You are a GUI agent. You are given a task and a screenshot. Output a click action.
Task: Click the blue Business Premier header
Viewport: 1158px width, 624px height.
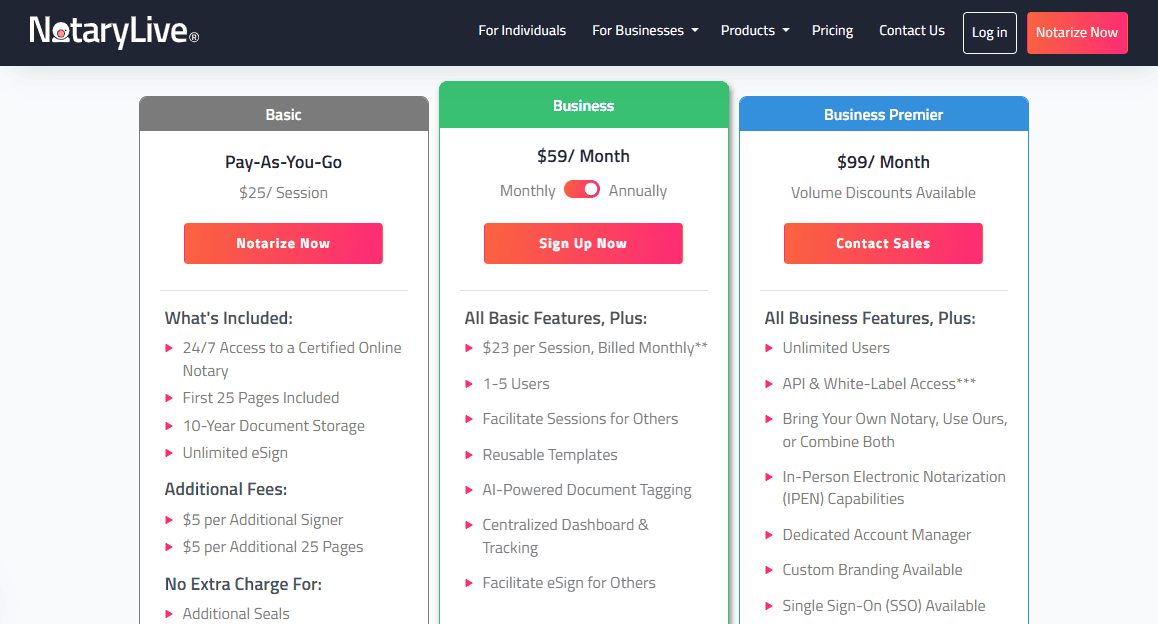pyautogui.click(x=884, y=115)
